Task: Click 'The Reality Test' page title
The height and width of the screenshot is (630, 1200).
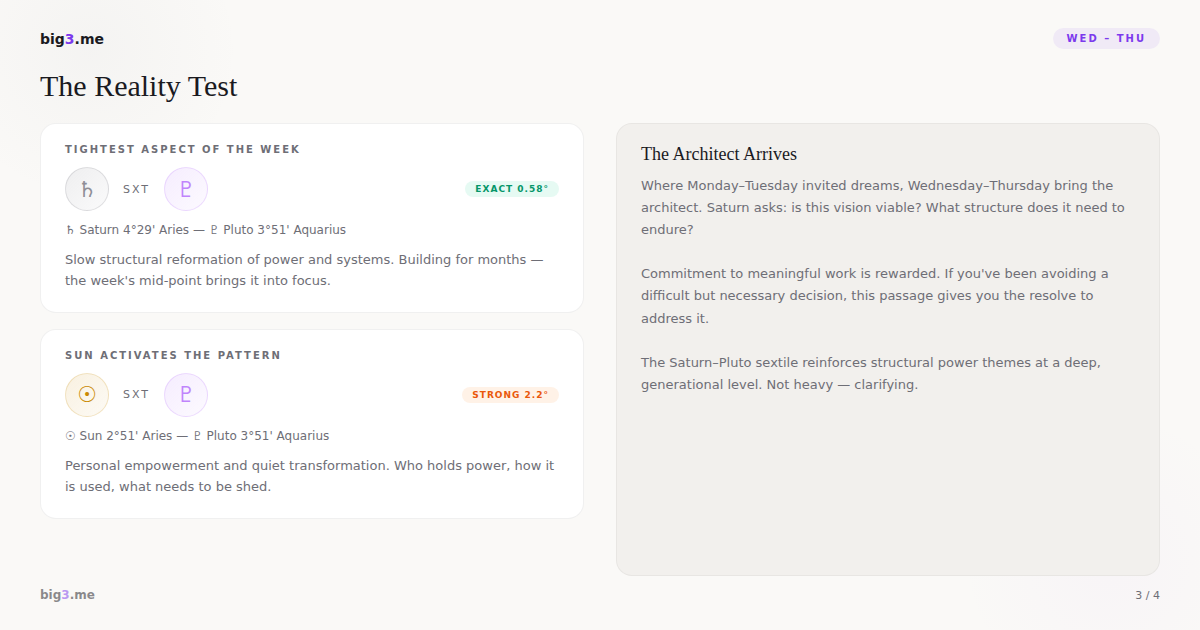Action: (139, 87)
